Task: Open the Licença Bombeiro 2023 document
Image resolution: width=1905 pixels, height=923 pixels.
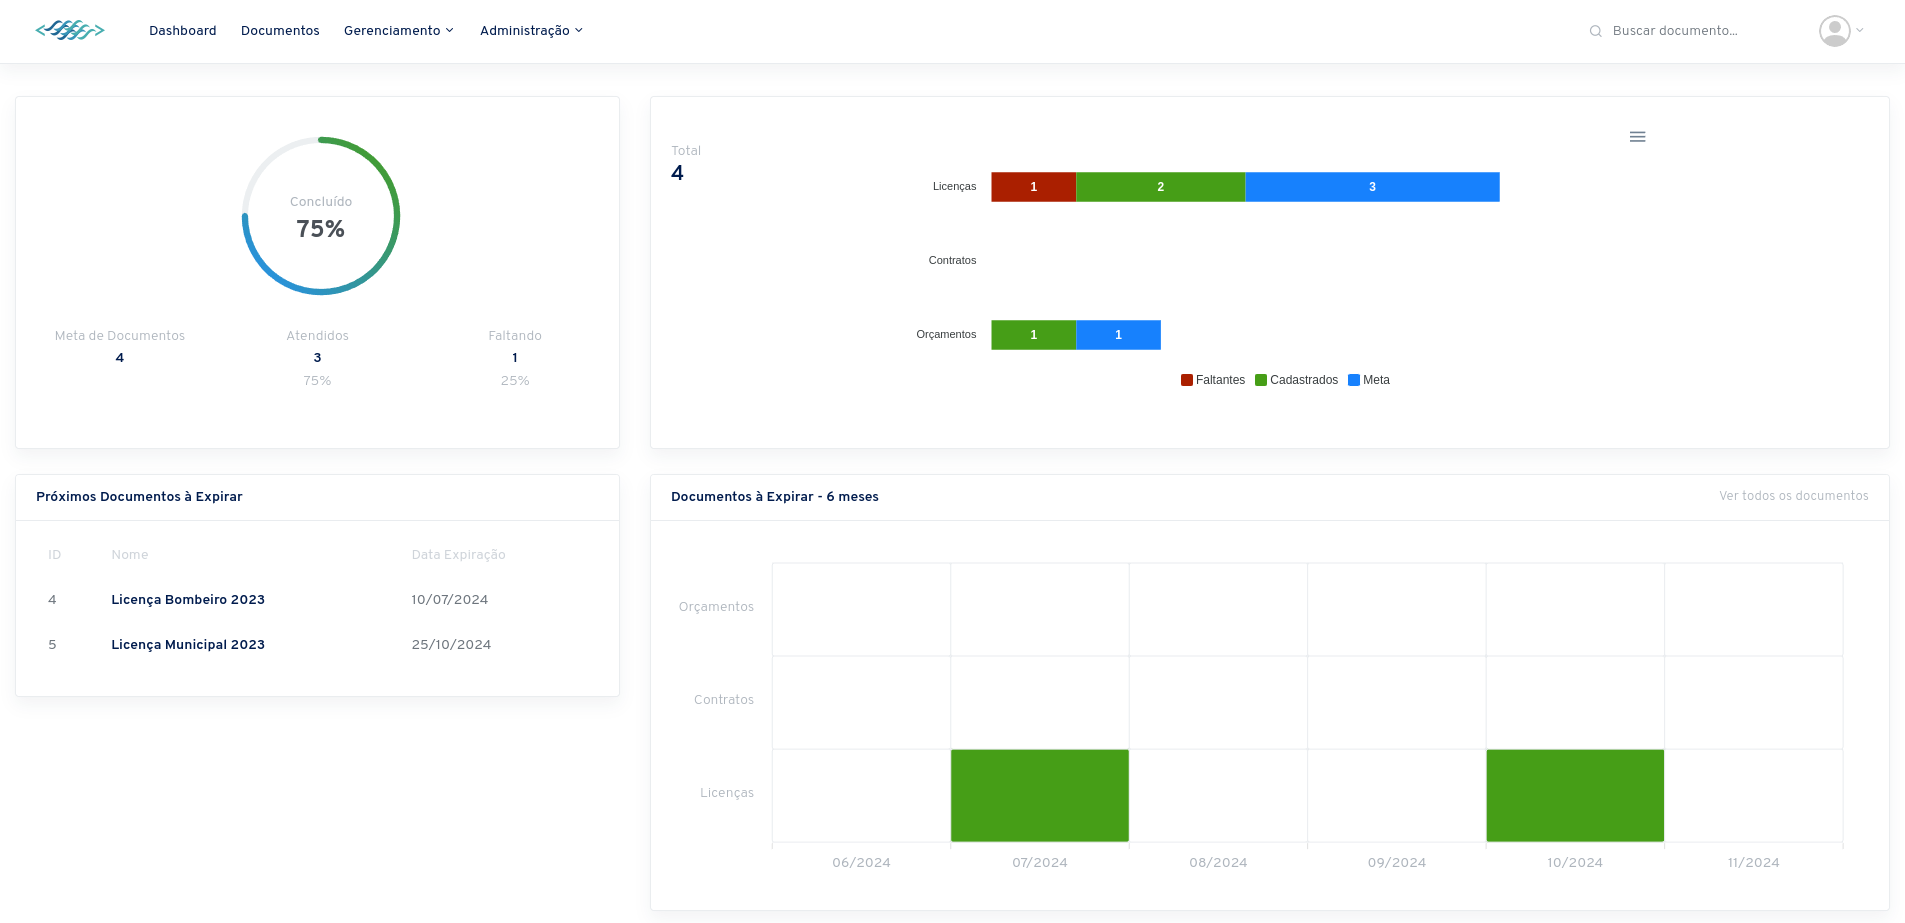Action: 188,600
